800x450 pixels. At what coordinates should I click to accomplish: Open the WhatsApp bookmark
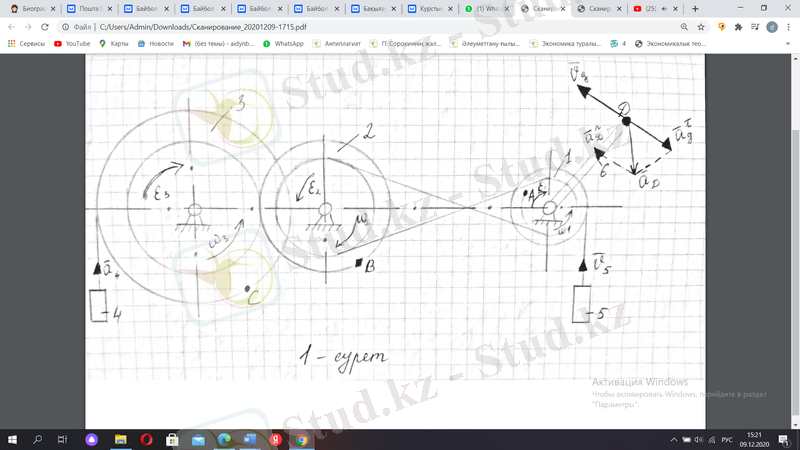coord(283,44)
